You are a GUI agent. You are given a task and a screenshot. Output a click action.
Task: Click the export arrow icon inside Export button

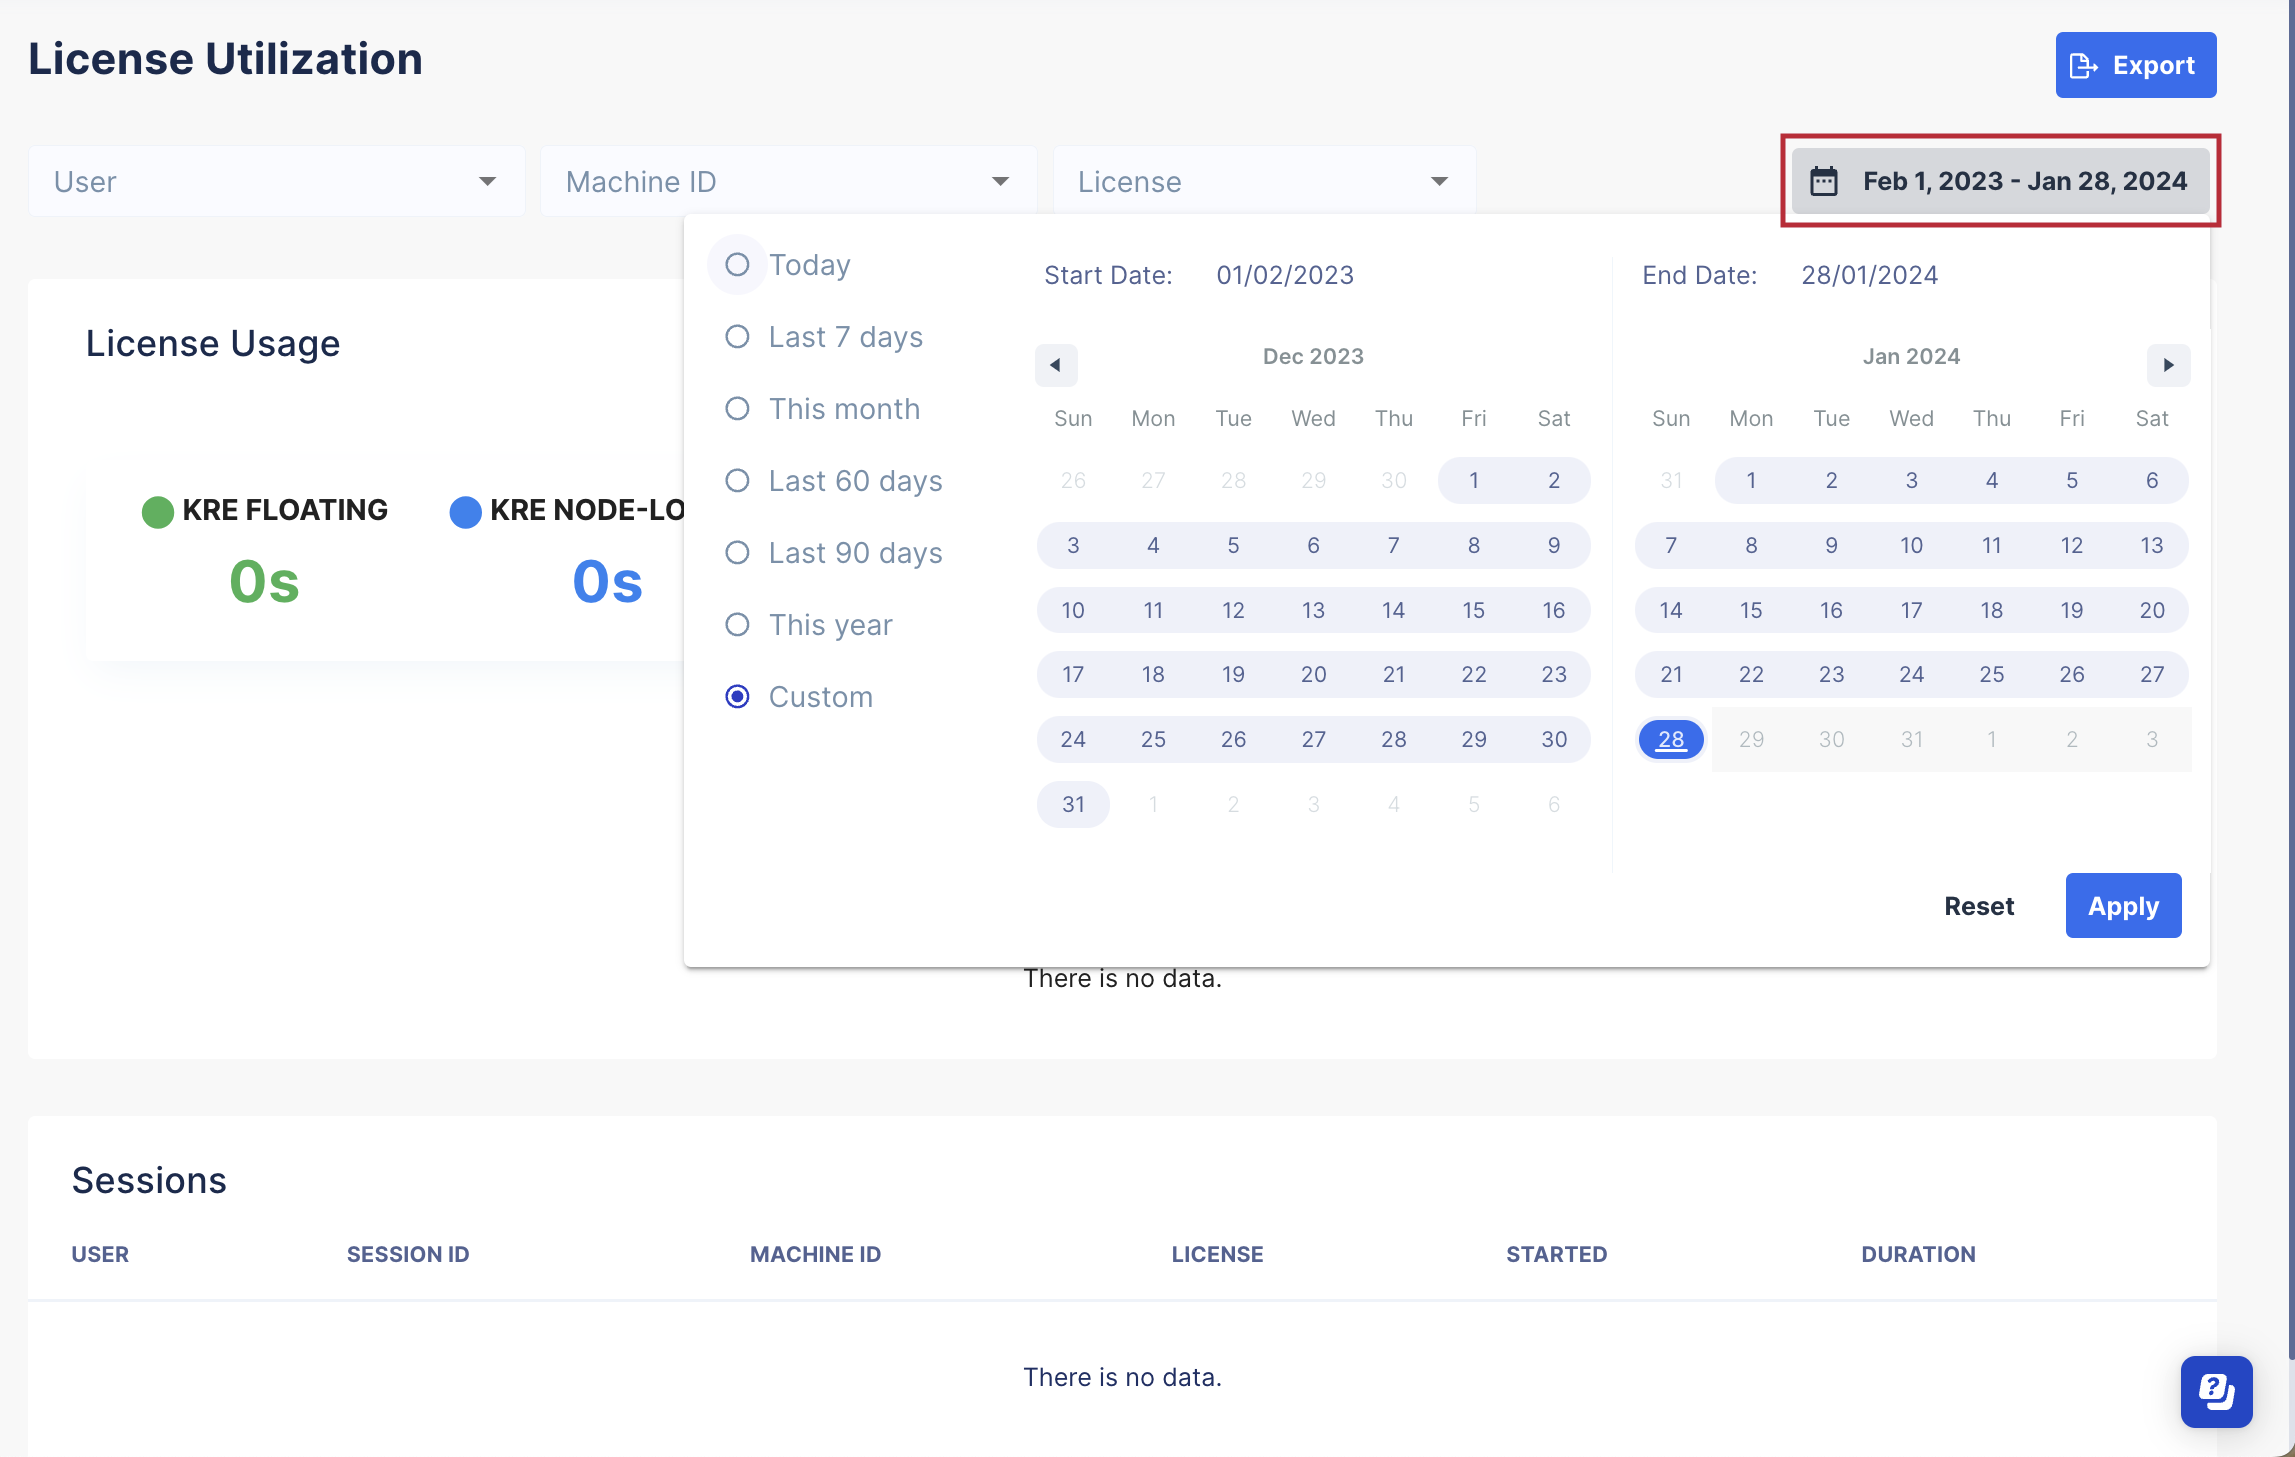pos(2083,64)
